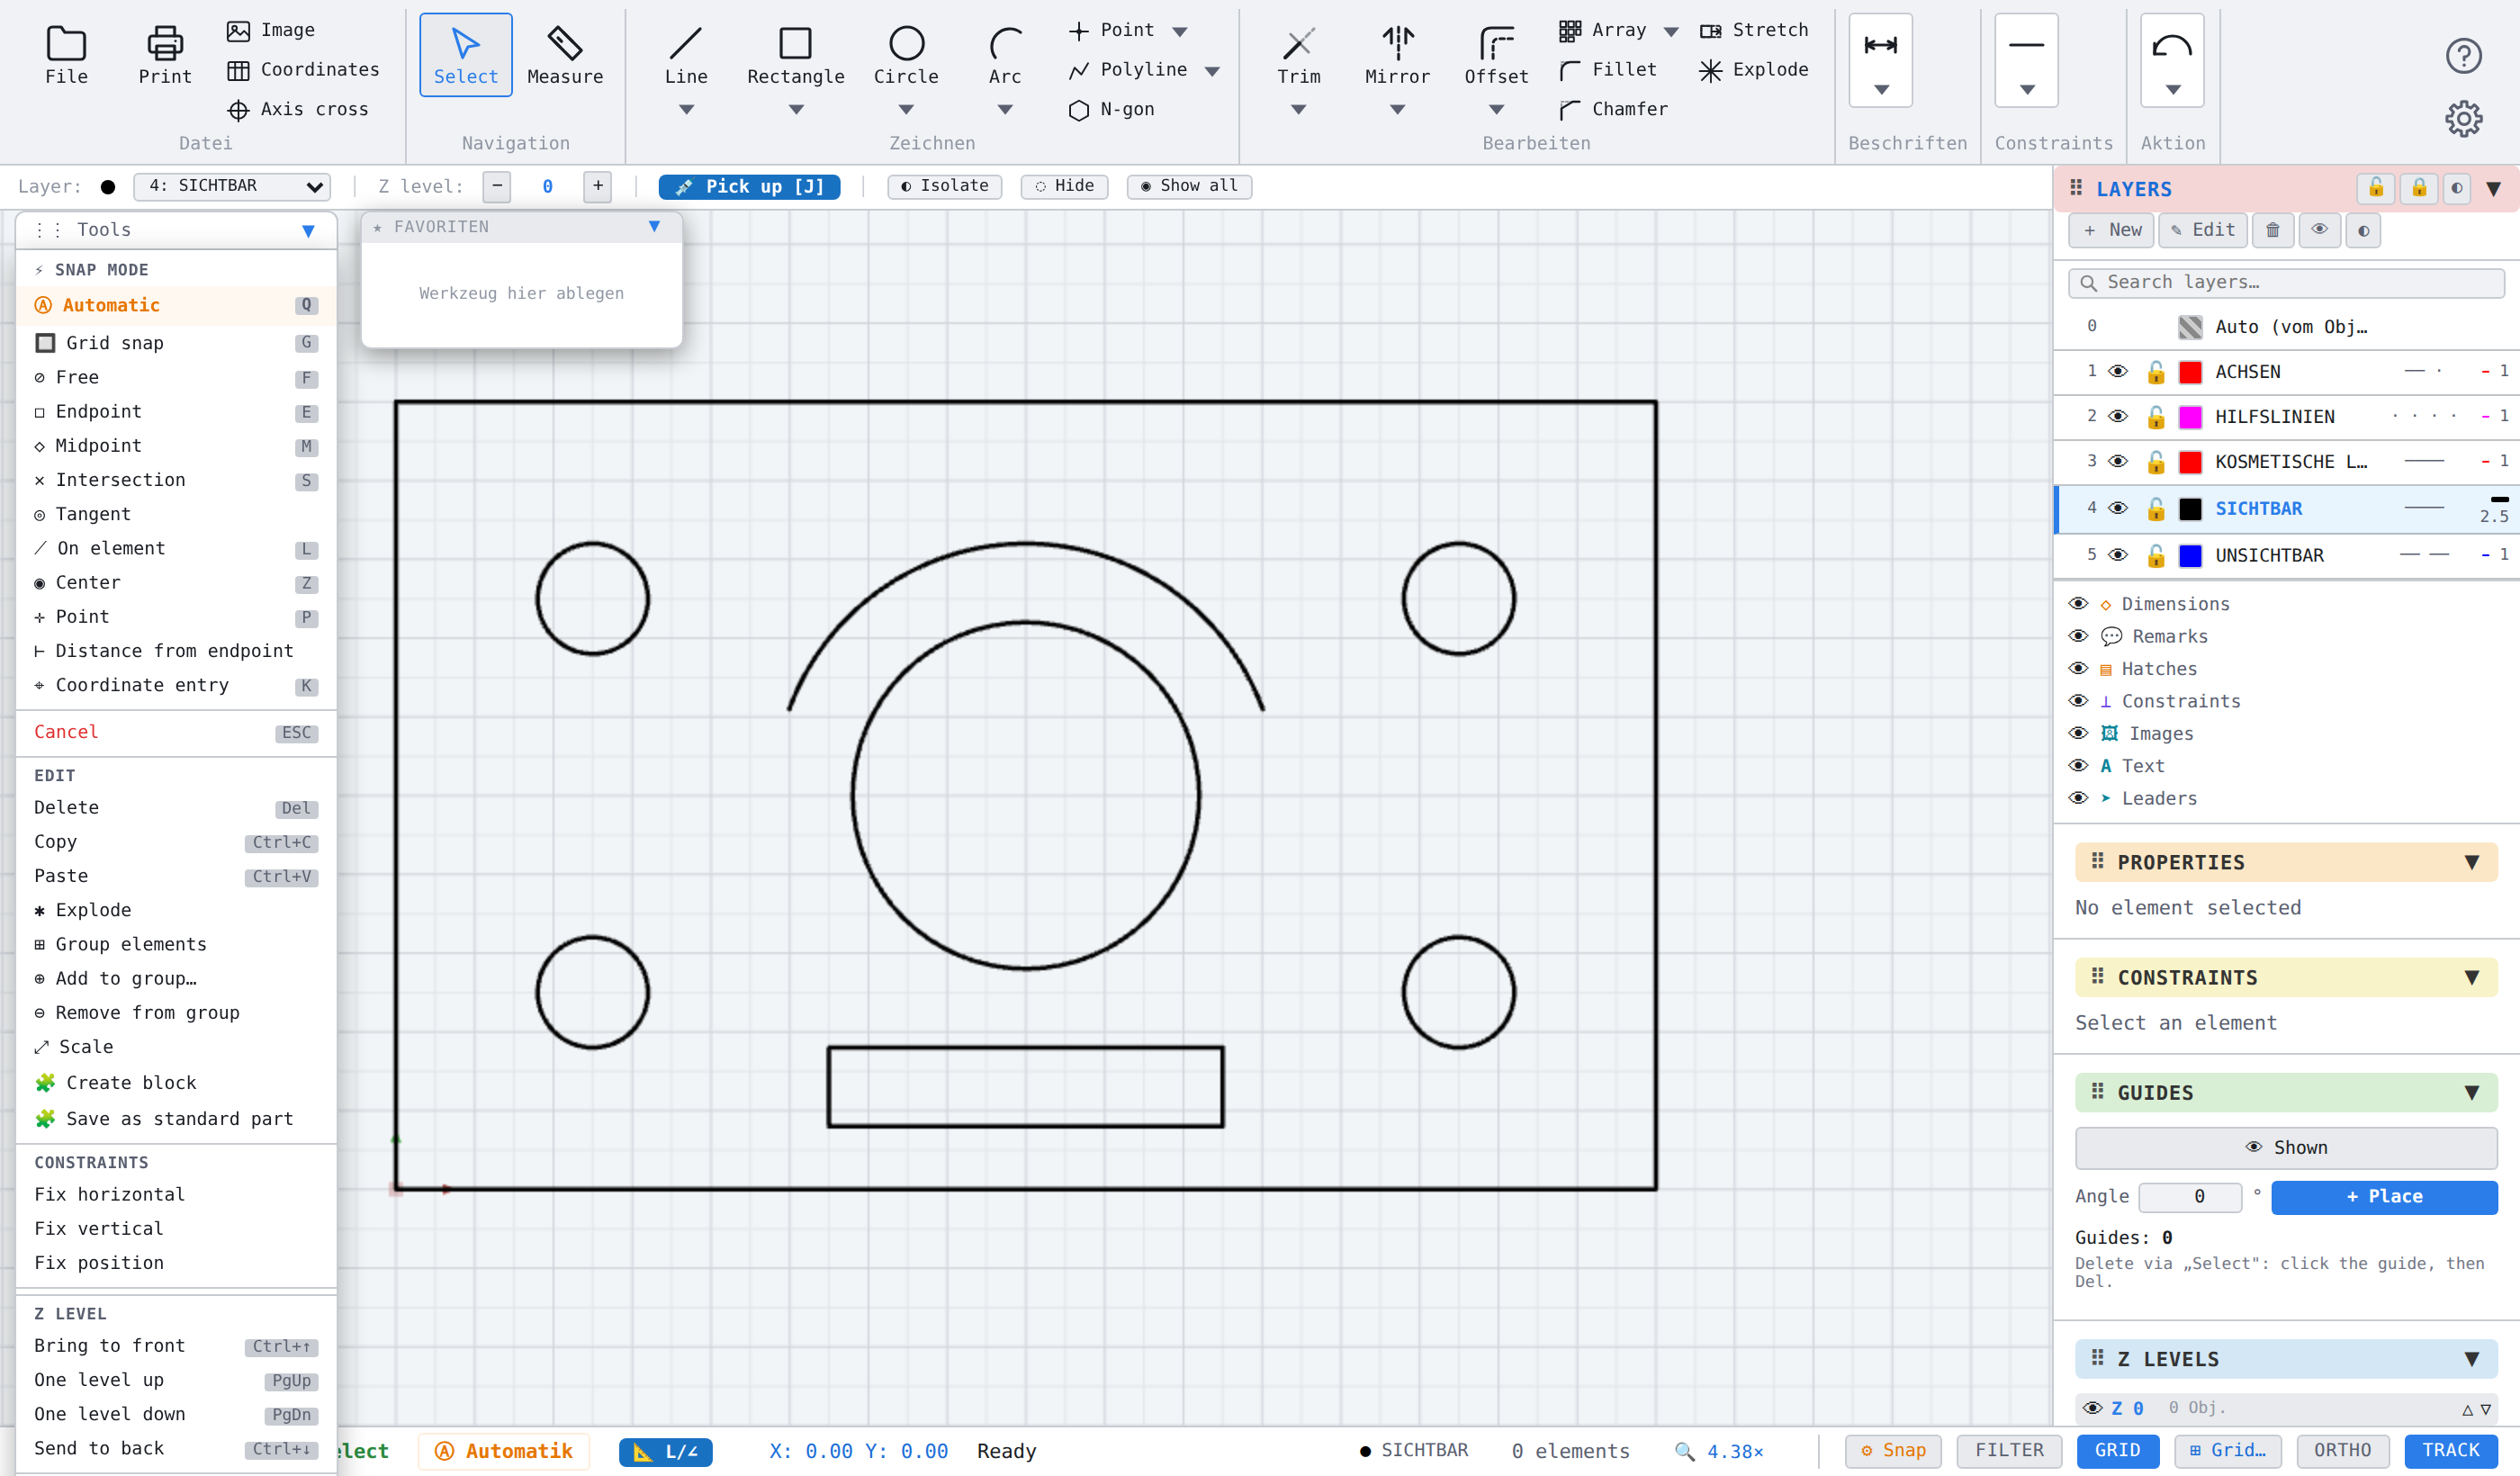The width and height of the screenshot is (2520, 1476).
Task: Choose the Polyline tool
Action: (x=1128, y=69)
